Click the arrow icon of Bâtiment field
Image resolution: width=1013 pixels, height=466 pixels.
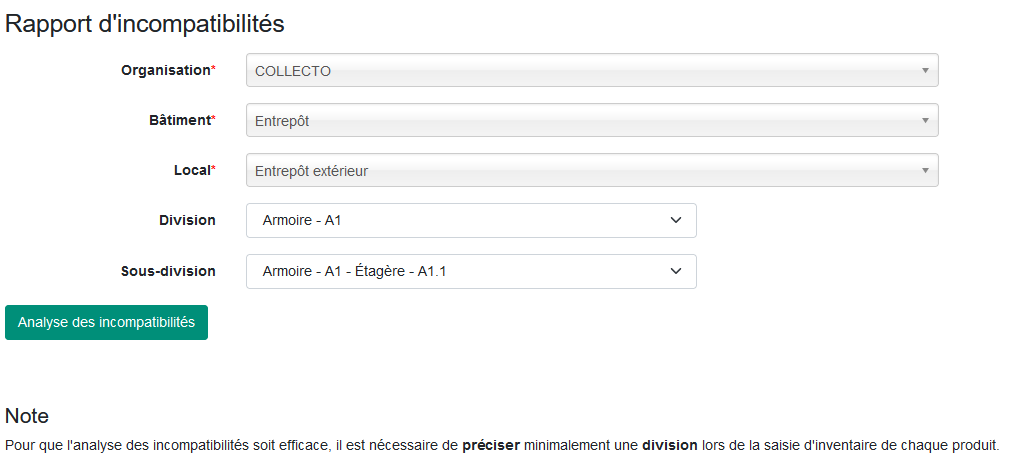click(x=925, y=120)
